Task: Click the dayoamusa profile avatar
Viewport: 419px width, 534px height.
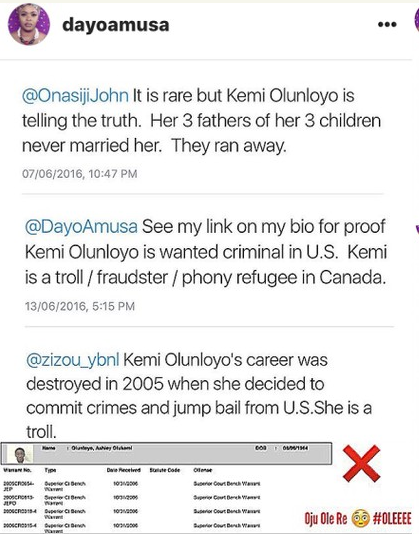Action: pyautogui.click(x=29, y=25)
